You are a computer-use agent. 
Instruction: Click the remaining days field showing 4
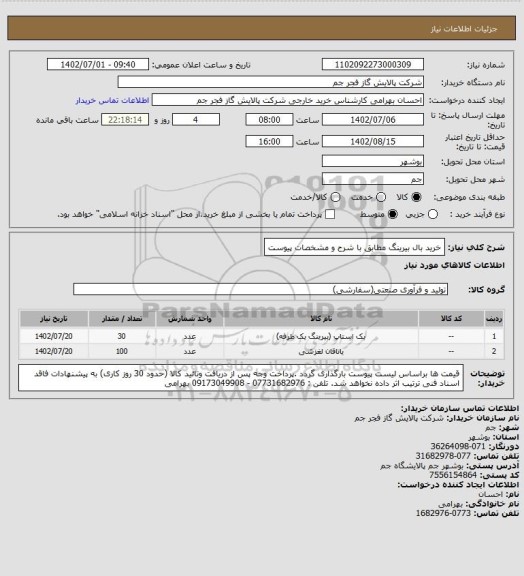coord(196,120)
